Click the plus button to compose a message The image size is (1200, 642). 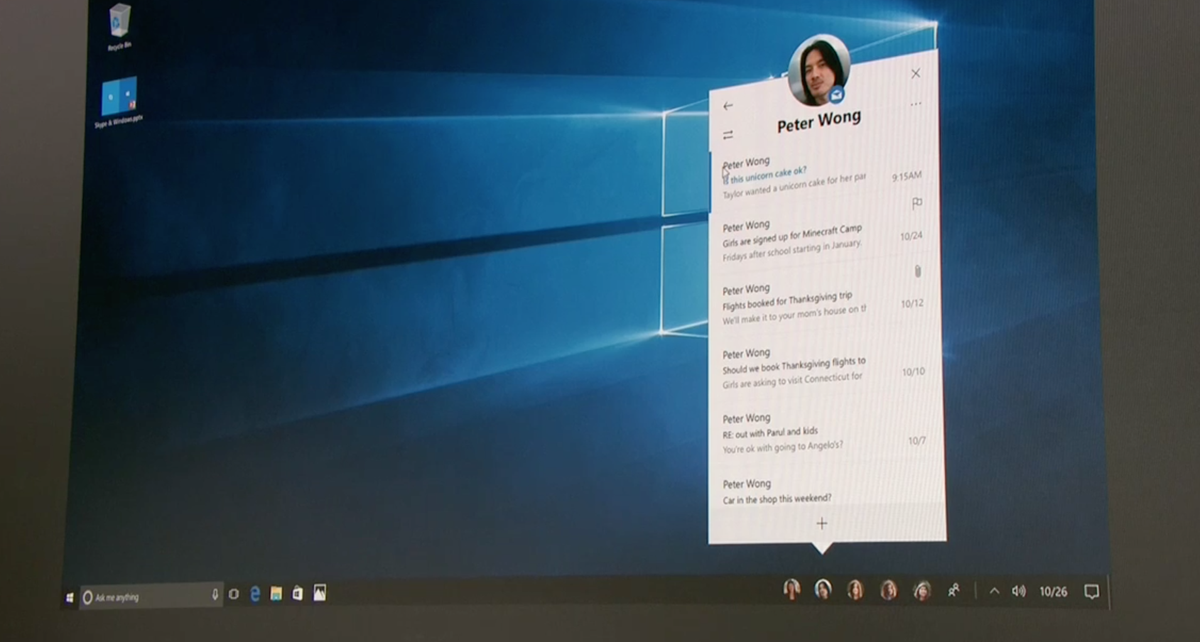[821, 522]
